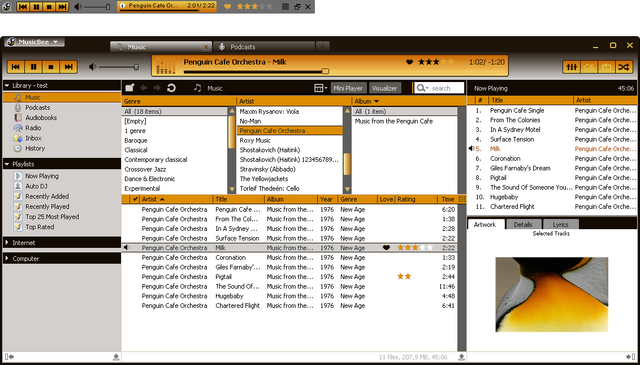Open Audiobooks in sidebar
This screenshot has width=640, height=365.
pyautogui.click(x=41, y=118)
